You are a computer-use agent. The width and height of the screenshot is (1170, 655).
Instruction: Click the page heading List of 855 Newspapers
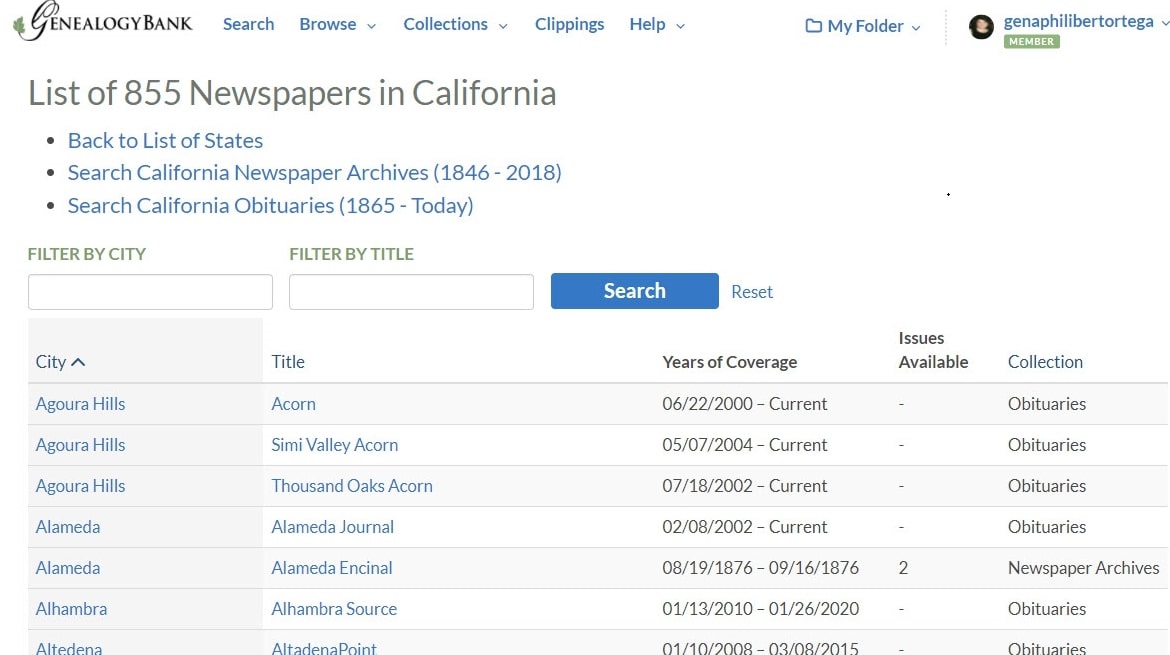tap(292, 93)
